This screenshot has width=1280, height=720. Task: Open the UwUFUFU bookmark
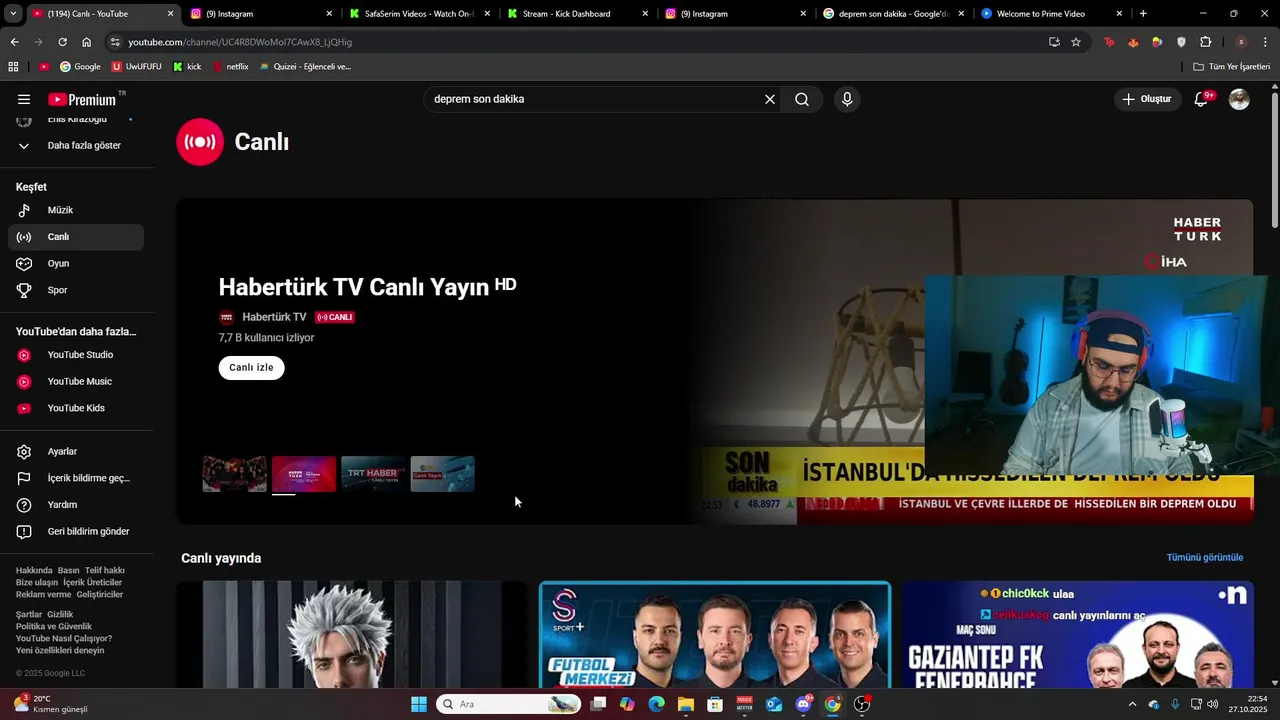[x=137, y=66]
